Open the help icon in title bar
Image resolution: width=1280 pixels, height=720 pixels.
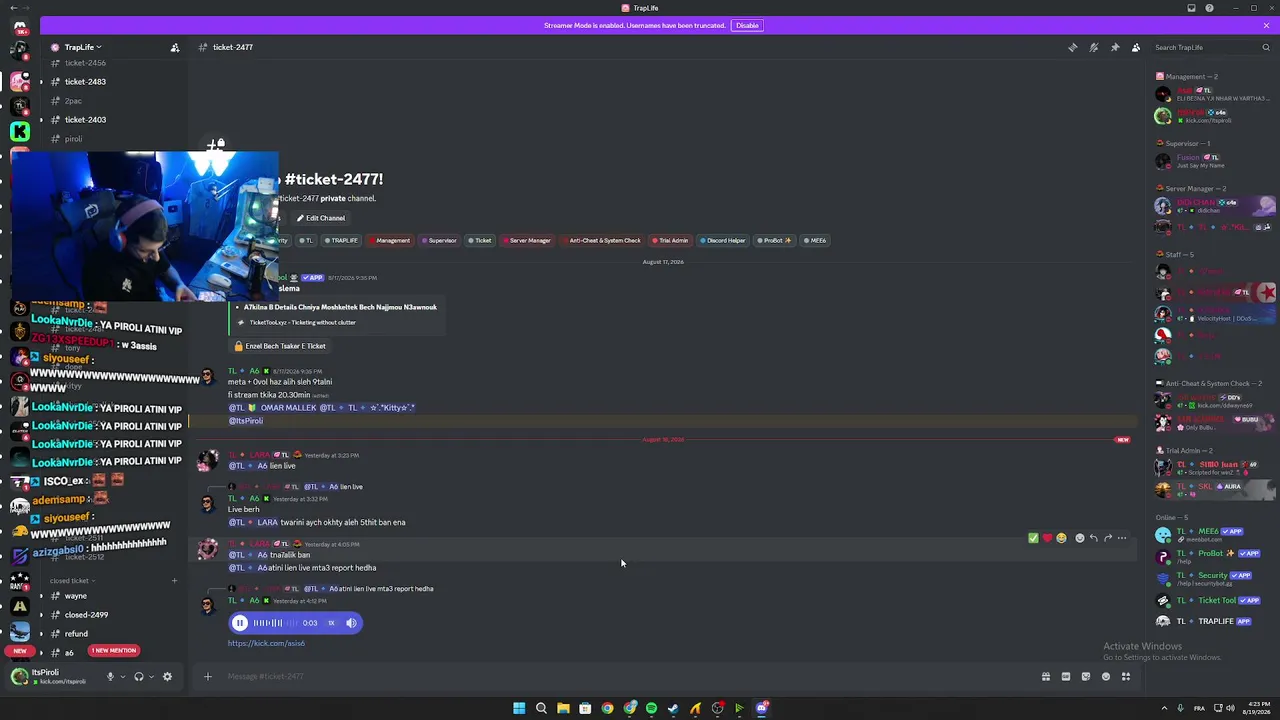[1209, 8]
